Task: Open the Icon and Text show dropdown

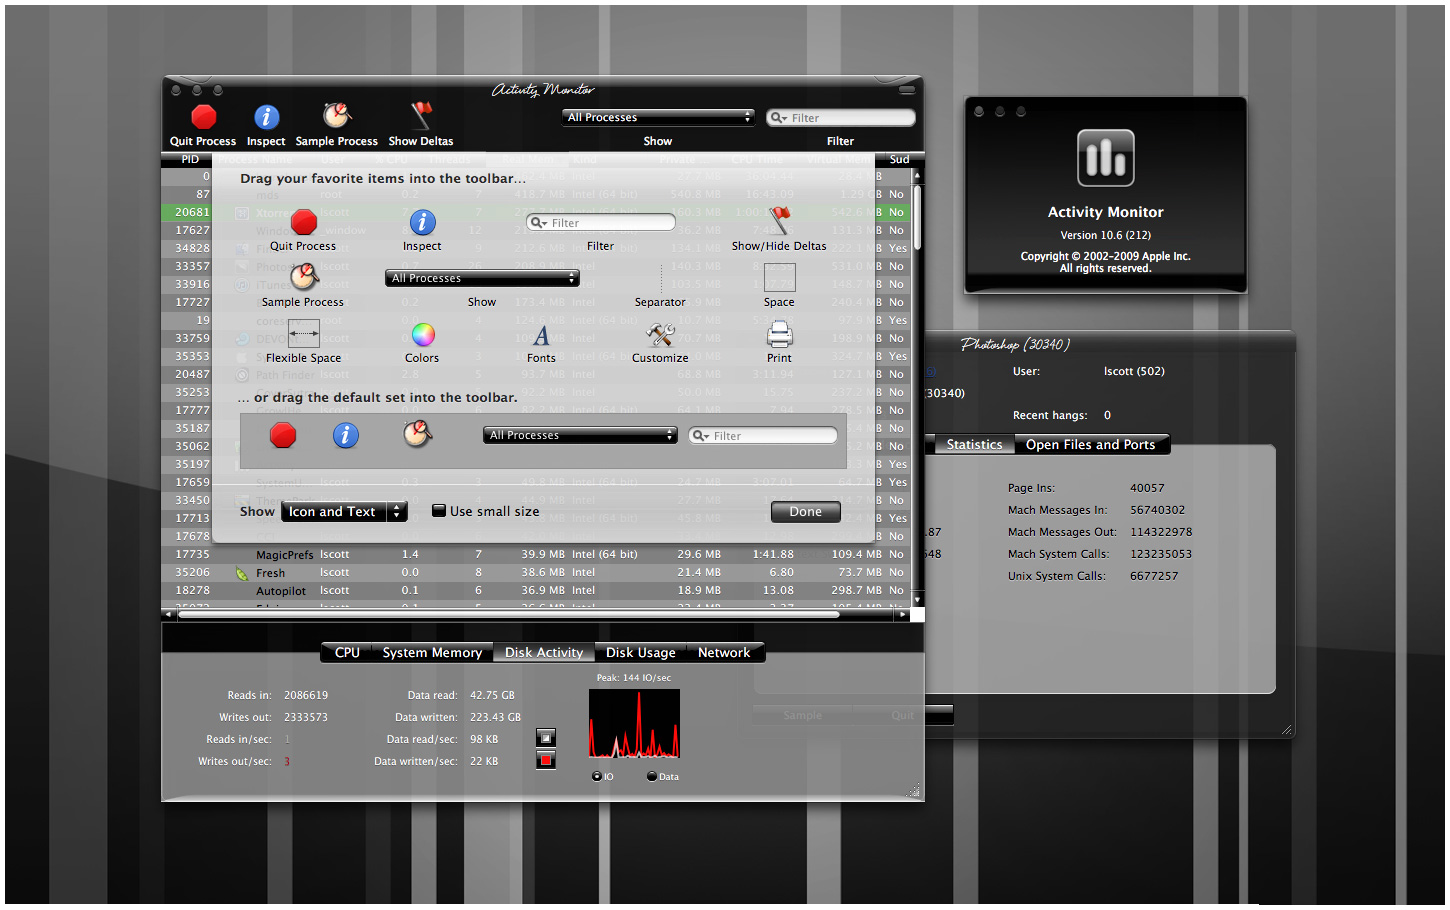Action: pos(344,511)
